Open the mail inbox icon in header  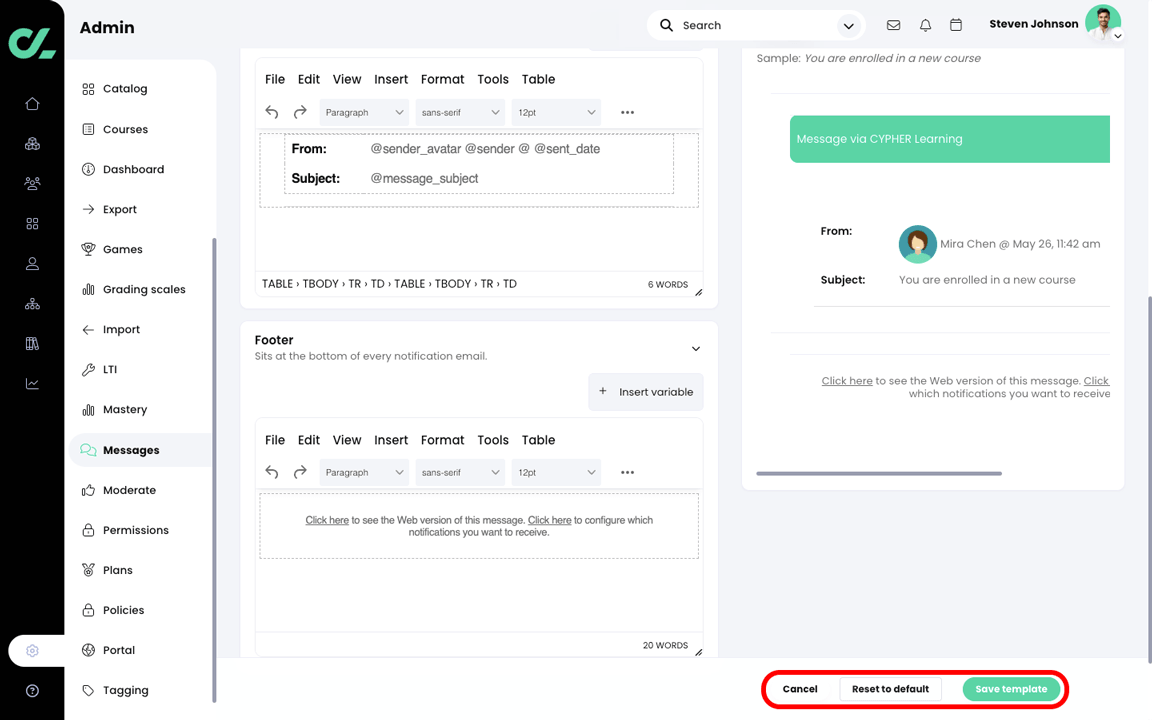[x=893, y=25]
